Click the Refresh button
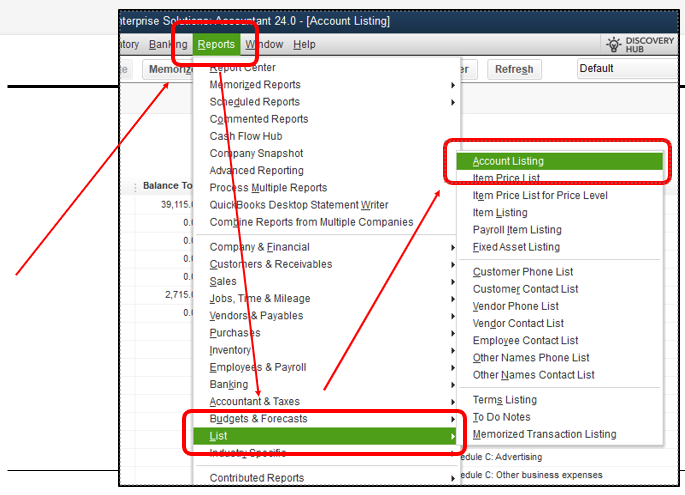This screenshot has width=685, height=495. 514,69
